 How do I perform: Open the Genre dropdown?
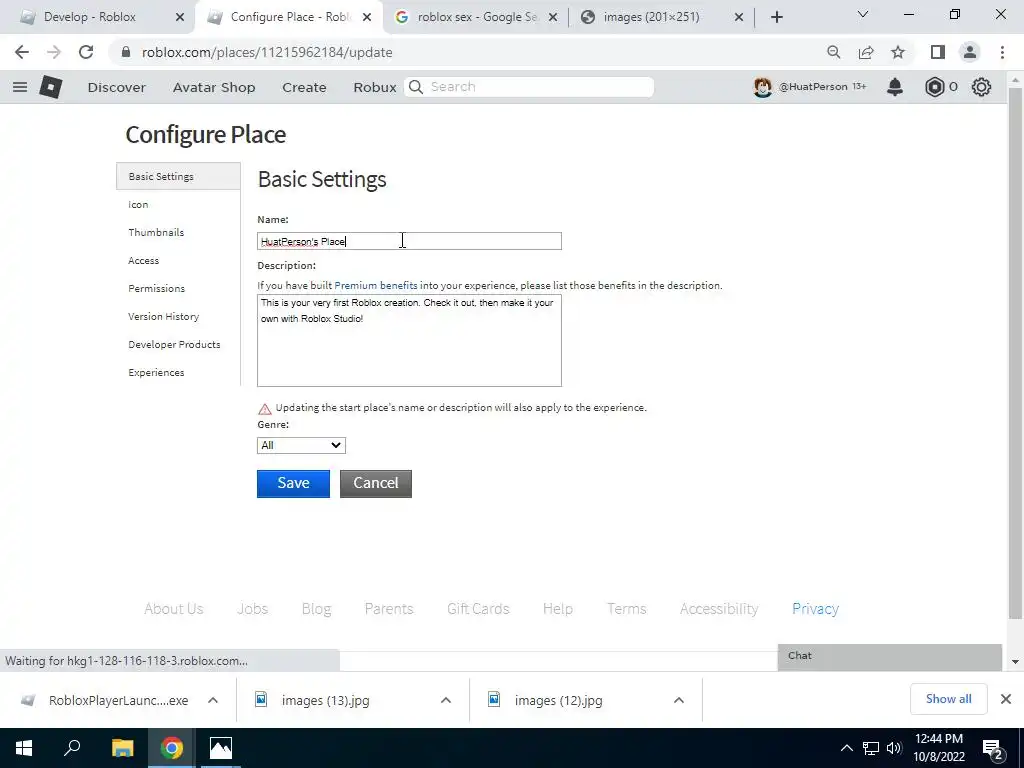[301, 445]
